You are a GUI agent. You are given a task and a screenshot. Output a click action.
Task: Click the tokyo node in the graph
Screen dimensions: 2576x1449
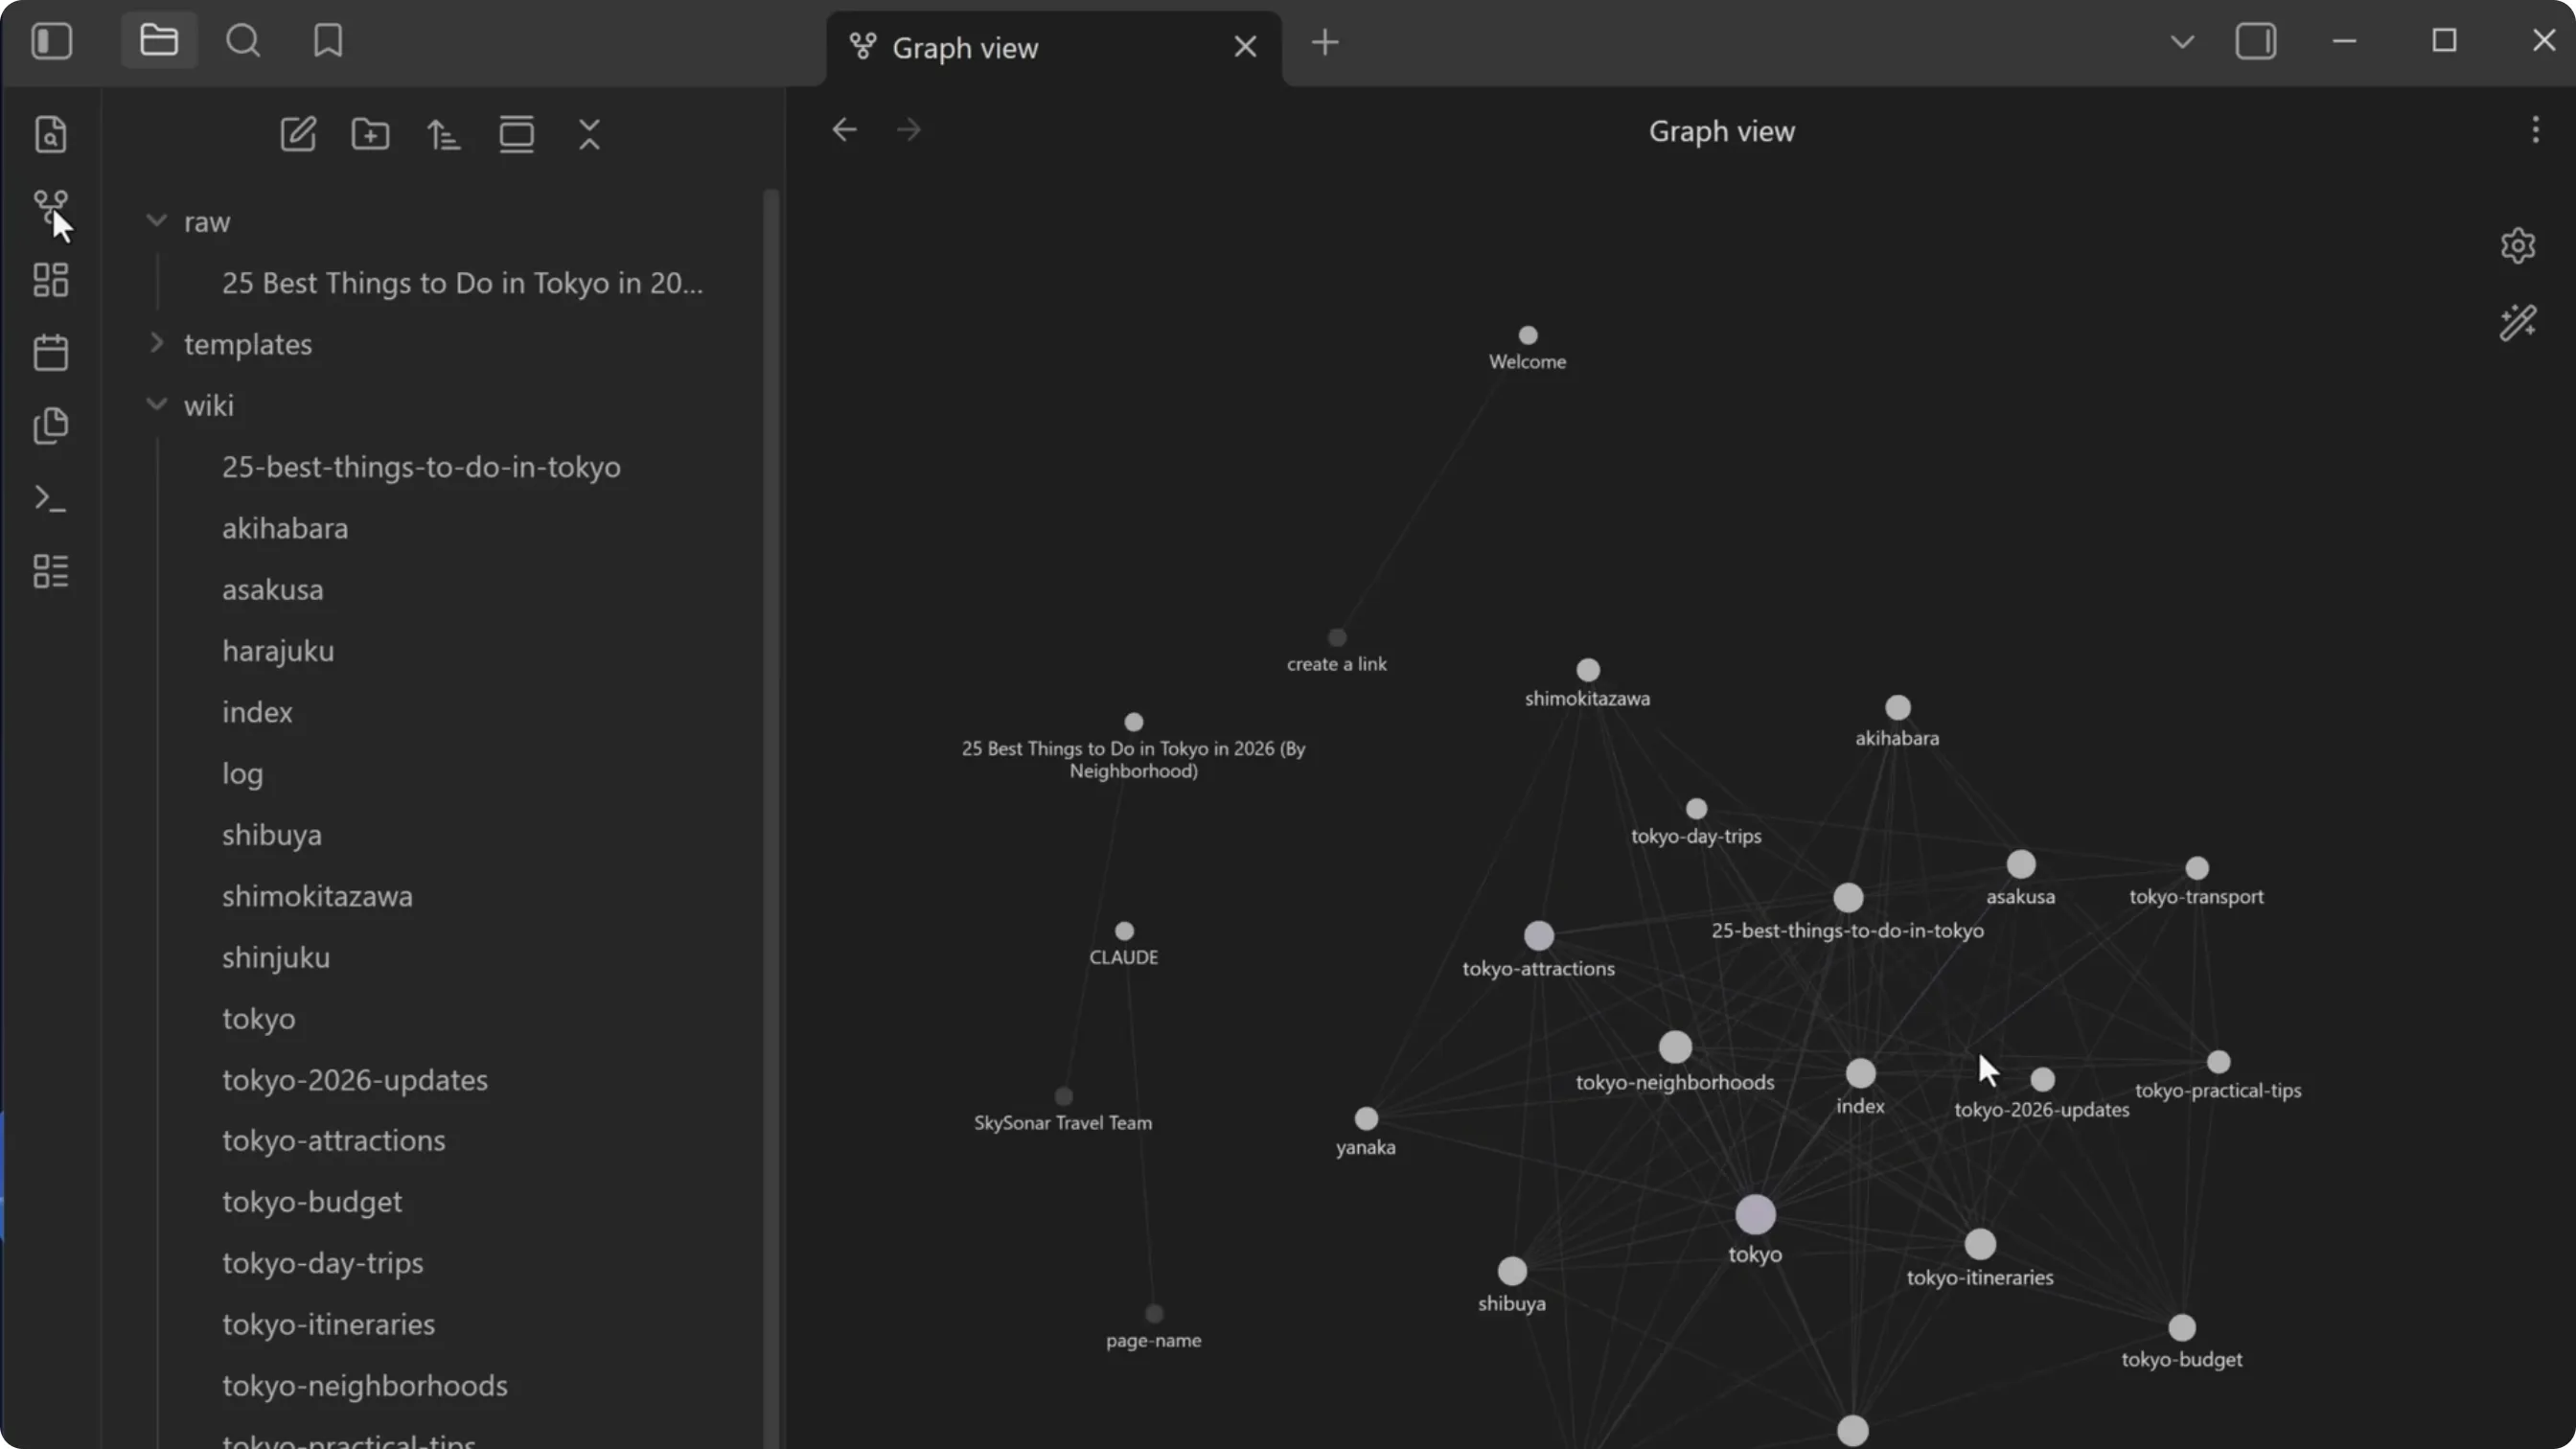[1755, 1214]
